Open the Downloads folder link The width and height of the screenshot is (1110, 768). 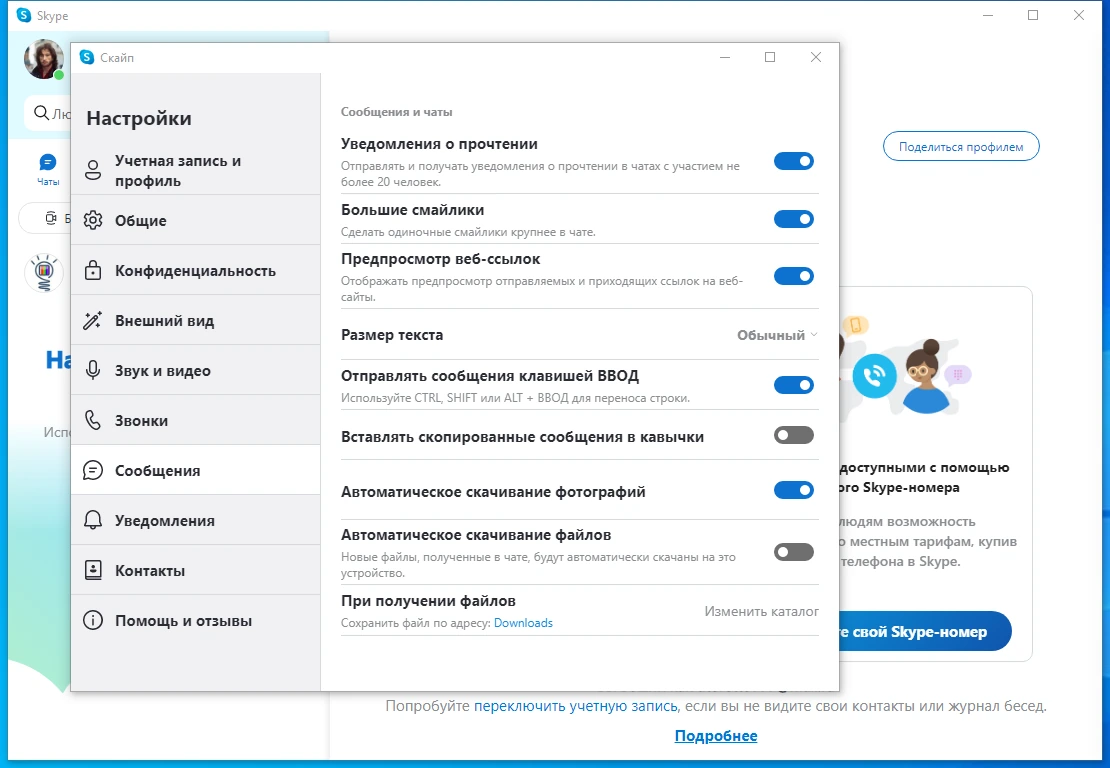(523, 623)
